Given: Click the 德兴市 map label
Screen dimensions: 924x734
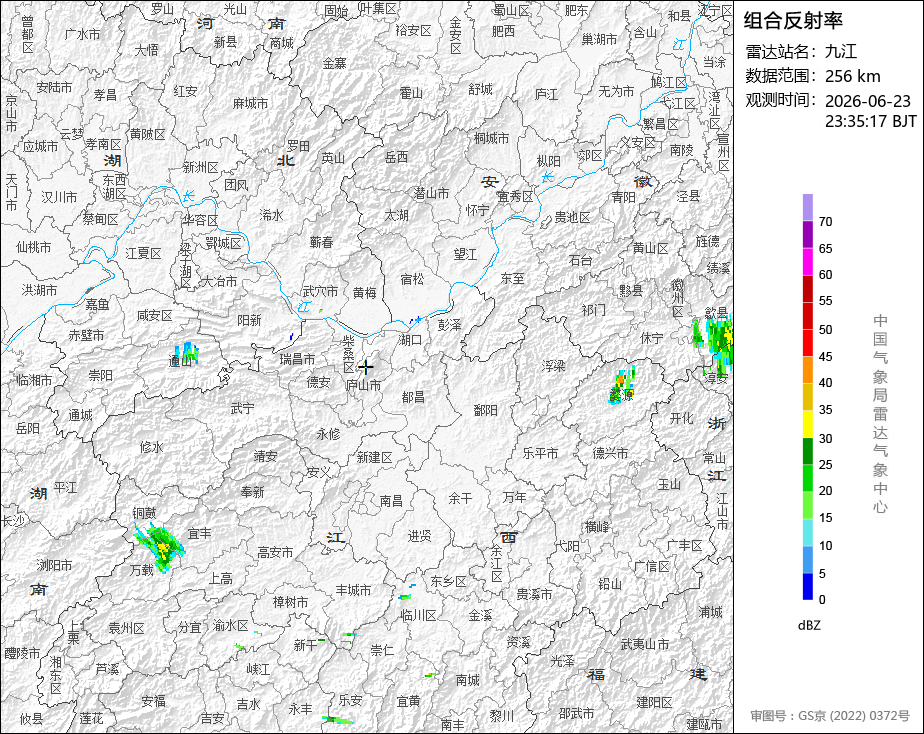Looking at the screenshot, I should (610, 452).
